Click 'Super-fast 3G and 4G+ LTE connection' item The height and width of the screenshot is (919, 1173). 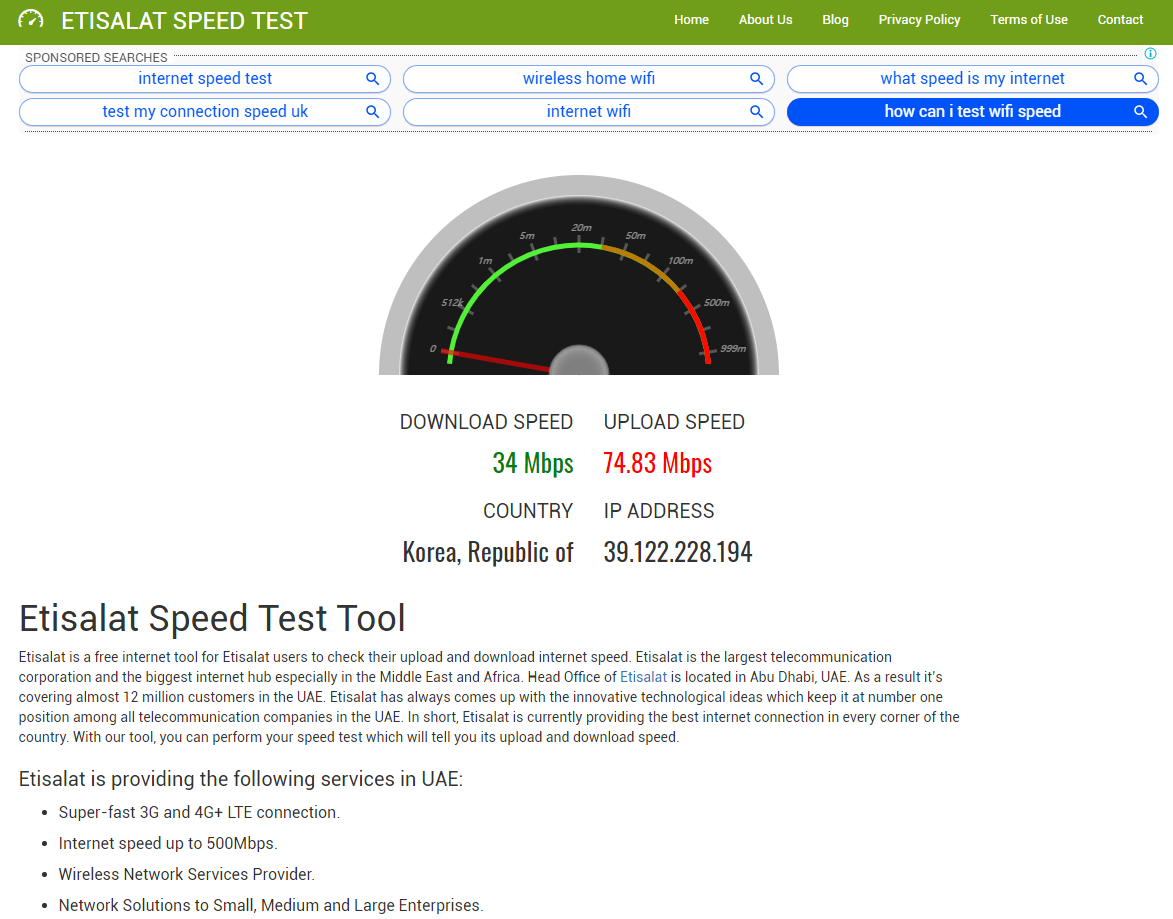[199, 813]
